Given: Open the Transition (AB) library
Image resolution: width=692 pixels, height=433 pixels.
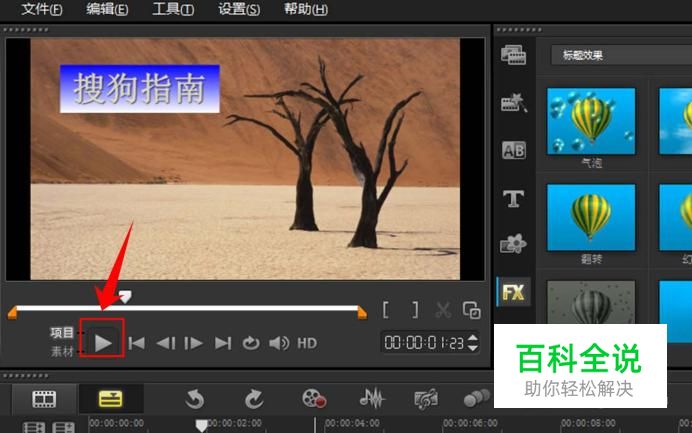Looking at the screenshot, I should tap(514, 151).
